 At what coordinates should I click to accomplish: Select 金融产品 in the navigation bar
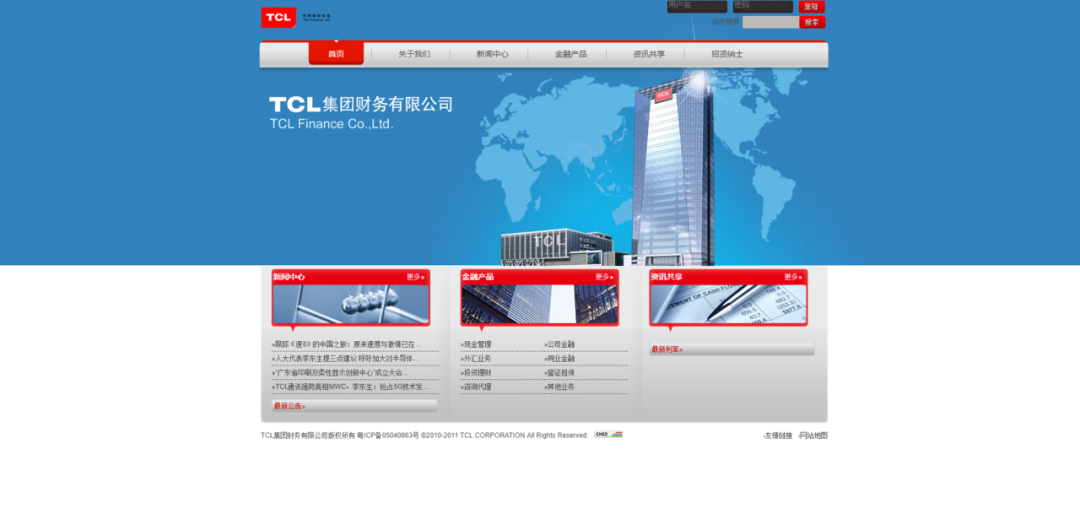(571, 54)
